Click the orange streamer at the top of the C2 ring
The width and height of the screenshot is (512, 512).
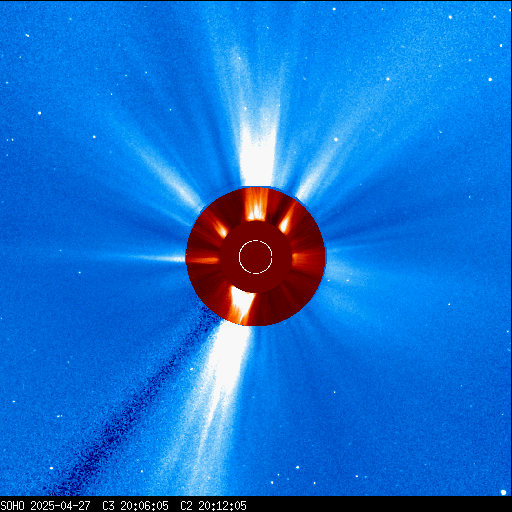[256, 204]
